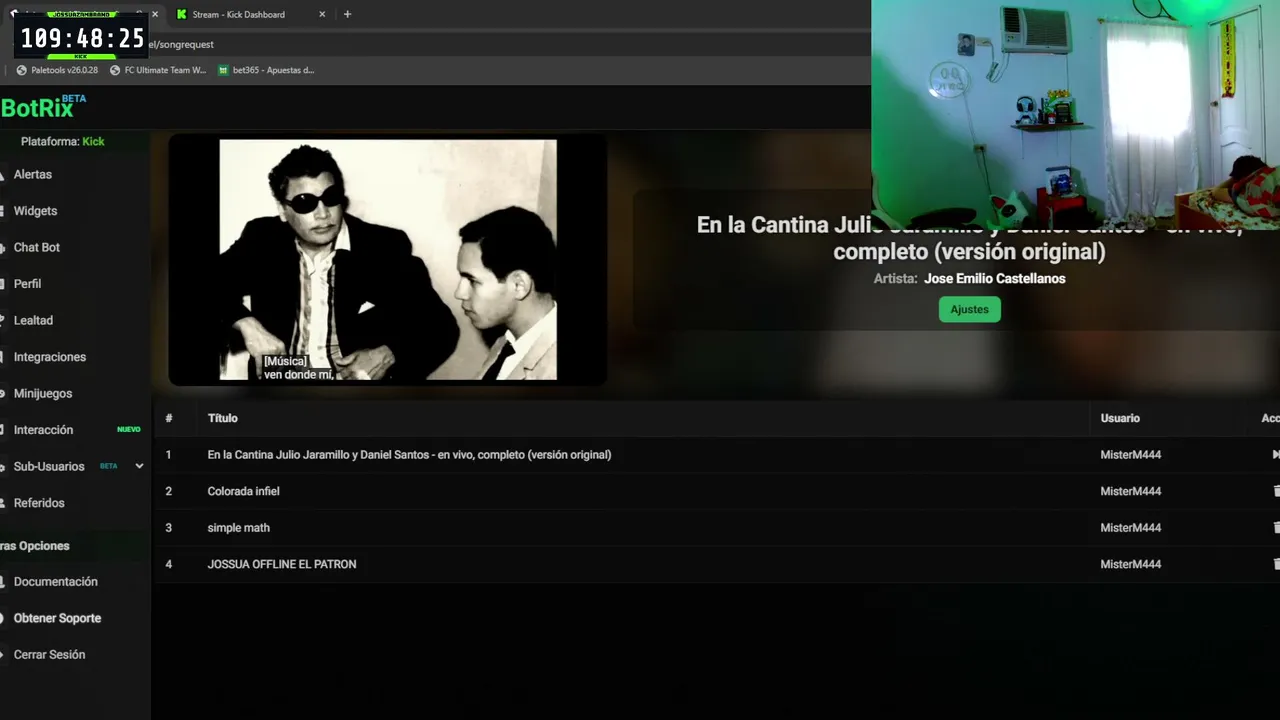Remove simple math from the queue
The height and width of the screenshot is (720, 1280).
click(1276, 528)
